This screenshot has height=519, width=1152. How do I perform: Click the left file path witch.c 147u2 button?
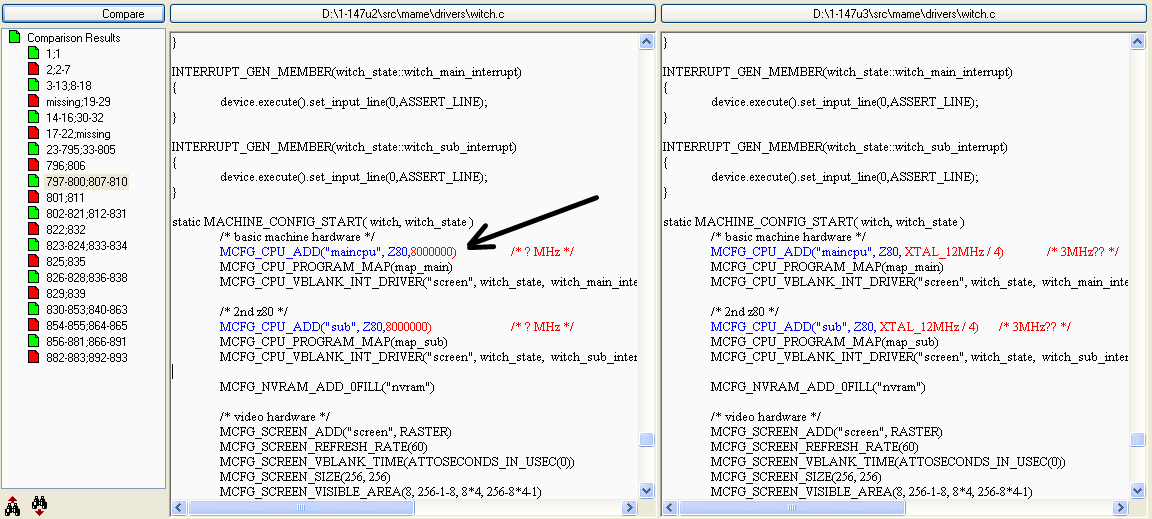(x=412, y=14)
